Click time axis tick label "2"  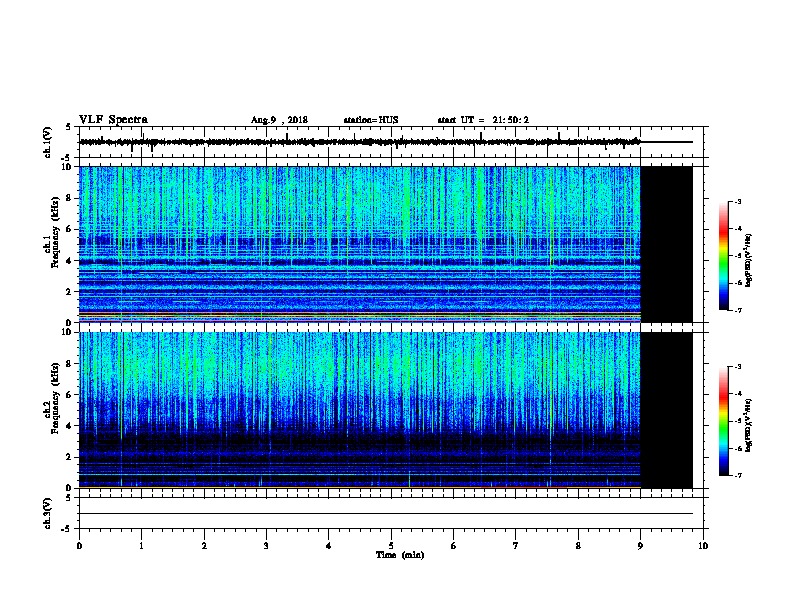[x=204, y=546]
